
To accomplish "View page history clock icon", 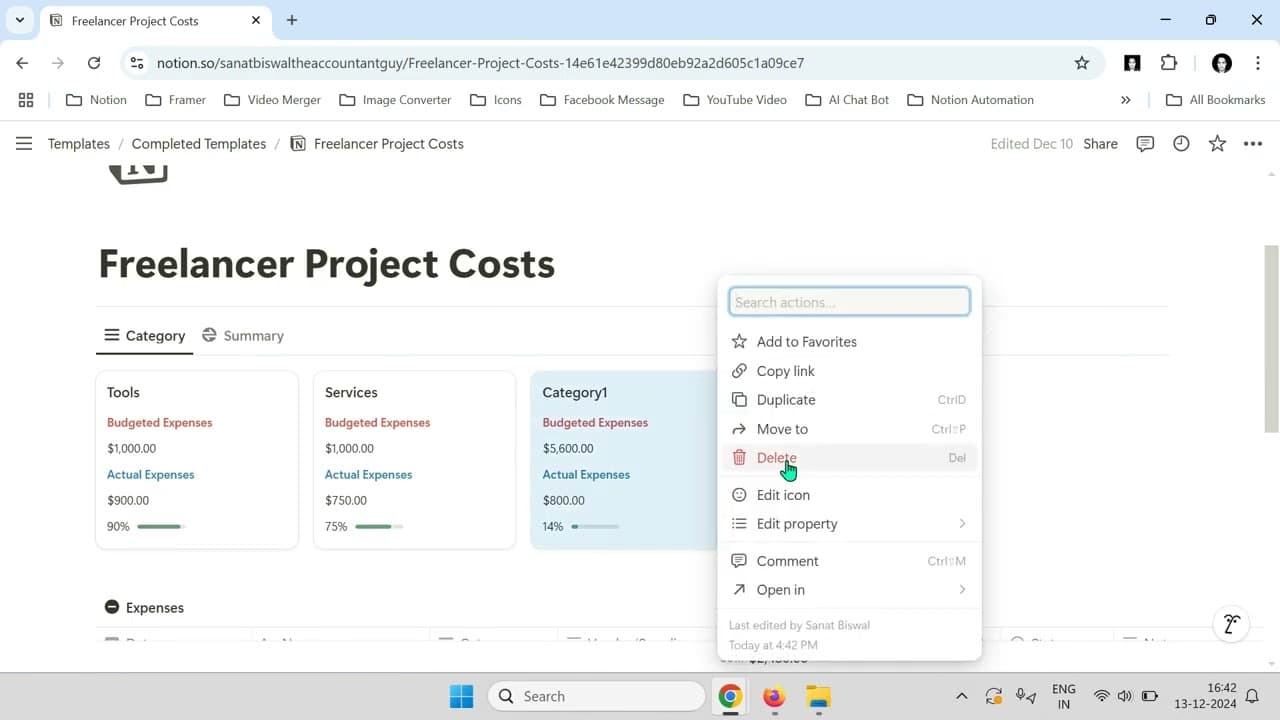I will click(x=1181, y=144).
